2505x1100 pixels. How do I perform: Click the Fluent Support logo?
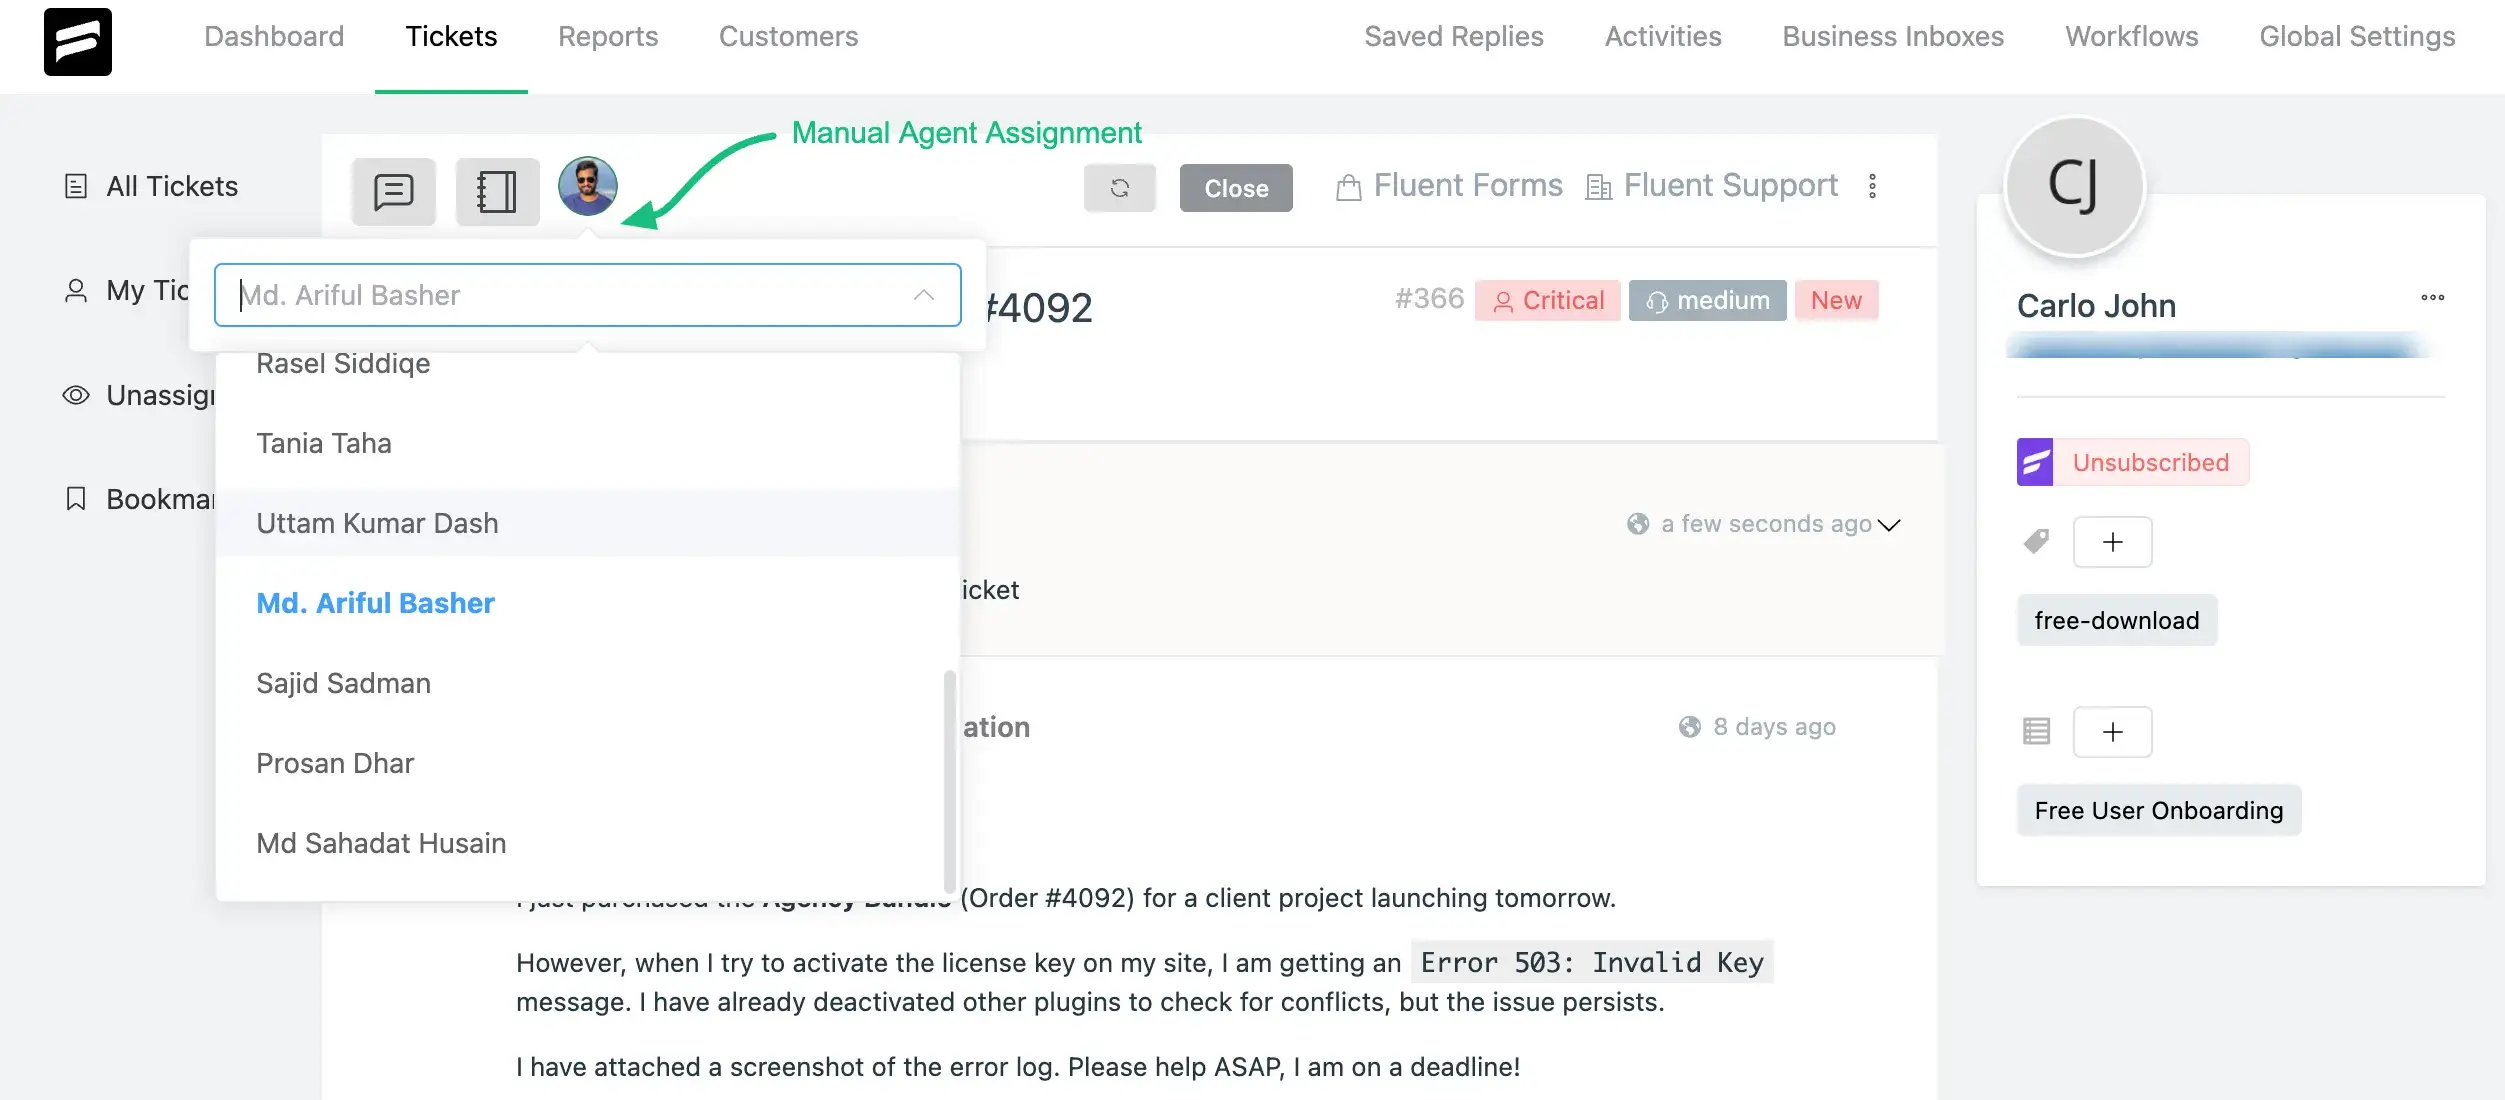point(78,41)
